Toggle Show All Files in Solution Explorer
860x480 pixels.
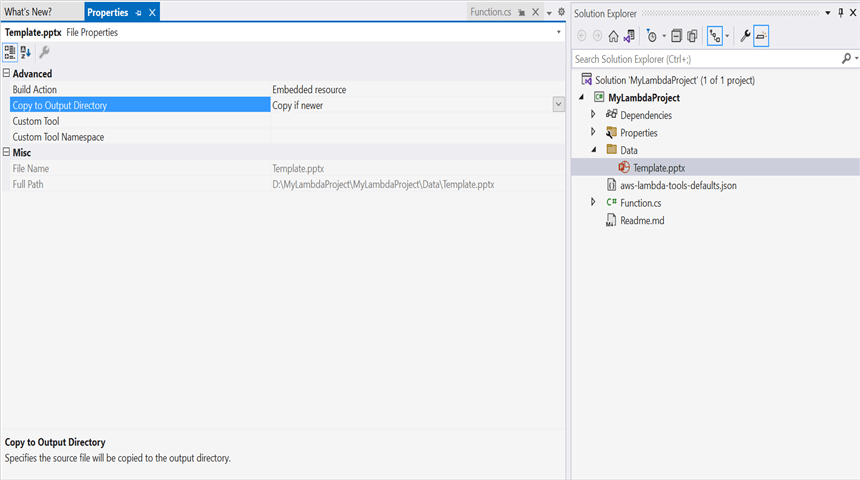tap(692, 36)
